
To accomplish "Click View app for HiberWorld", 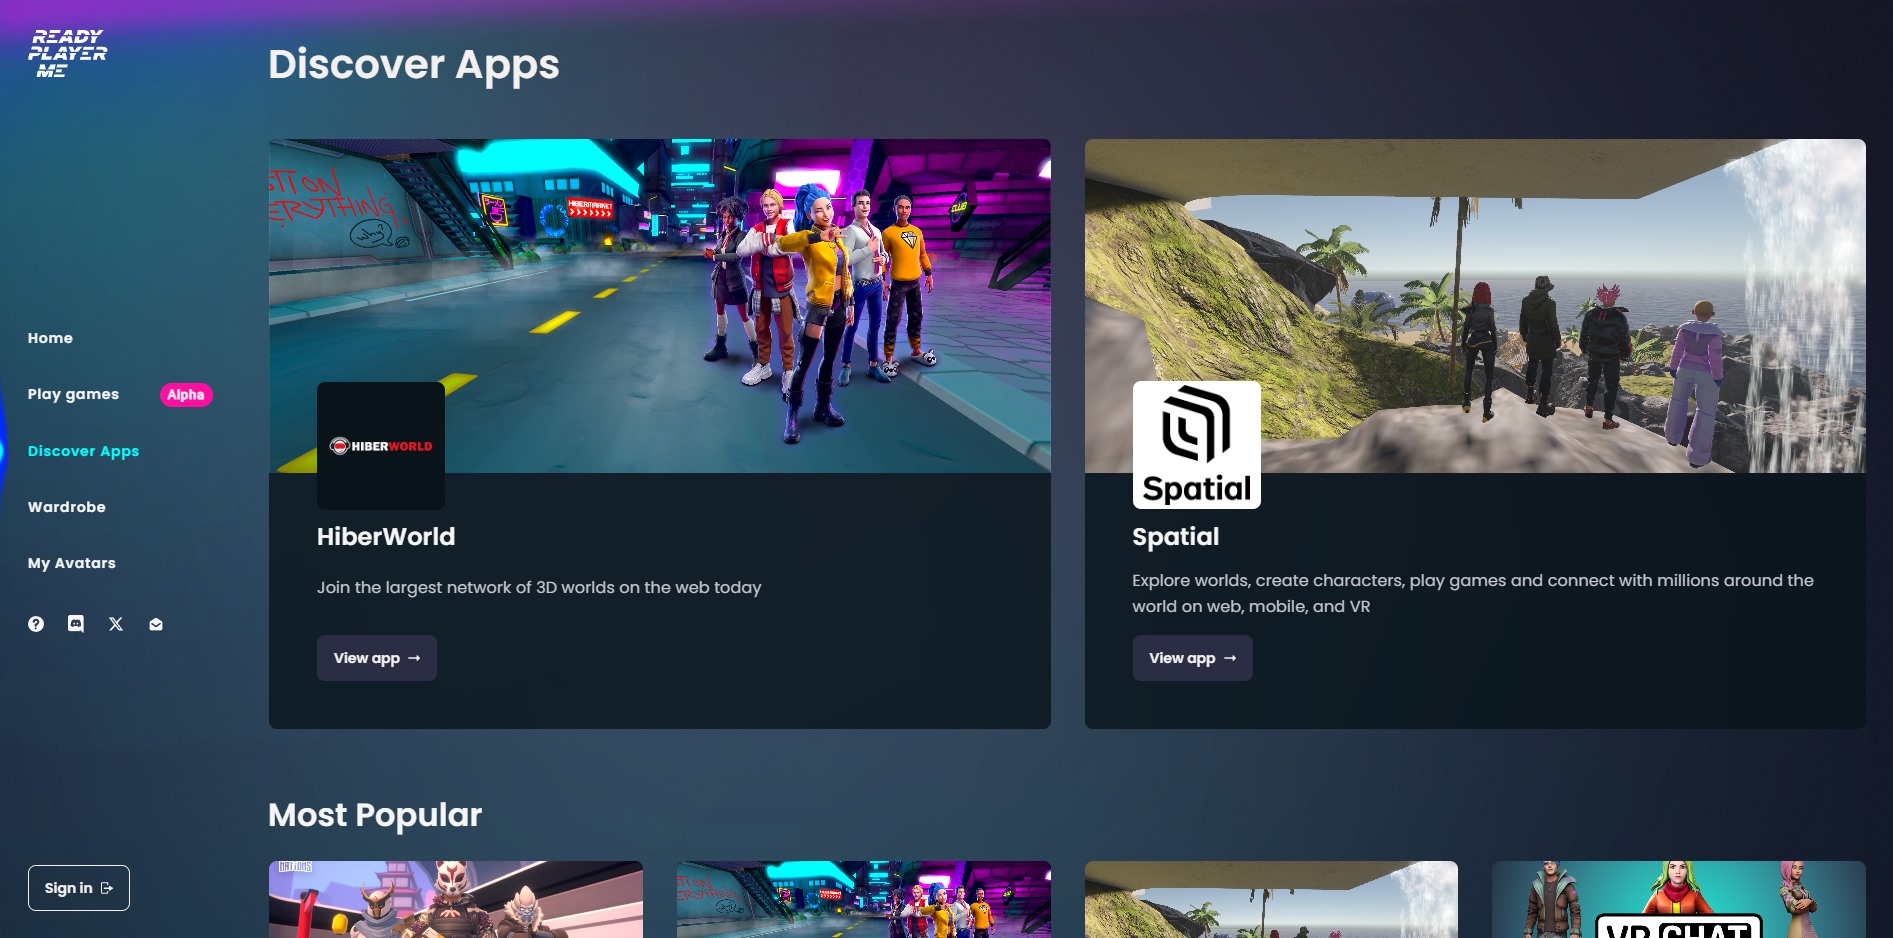I will 377,658.
